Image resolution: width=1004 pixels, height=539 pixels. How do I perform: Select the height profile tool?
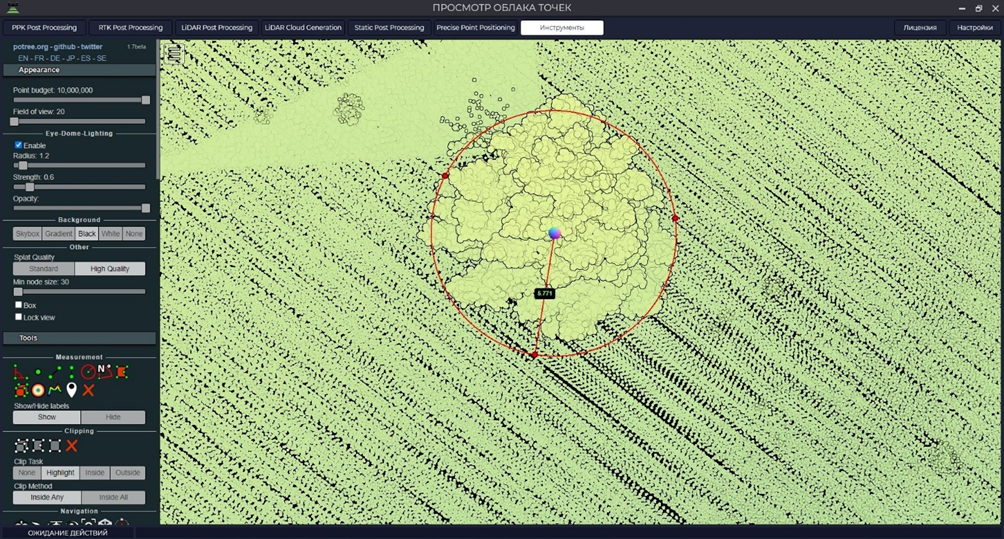pos(54,389)
